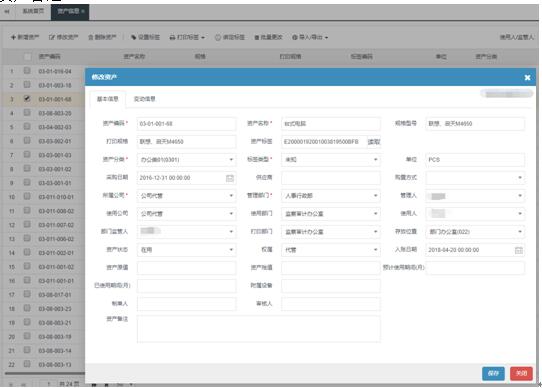The image size is (542, 388).
Task: Click the 供应商 input field
Action: pos(331,178)
